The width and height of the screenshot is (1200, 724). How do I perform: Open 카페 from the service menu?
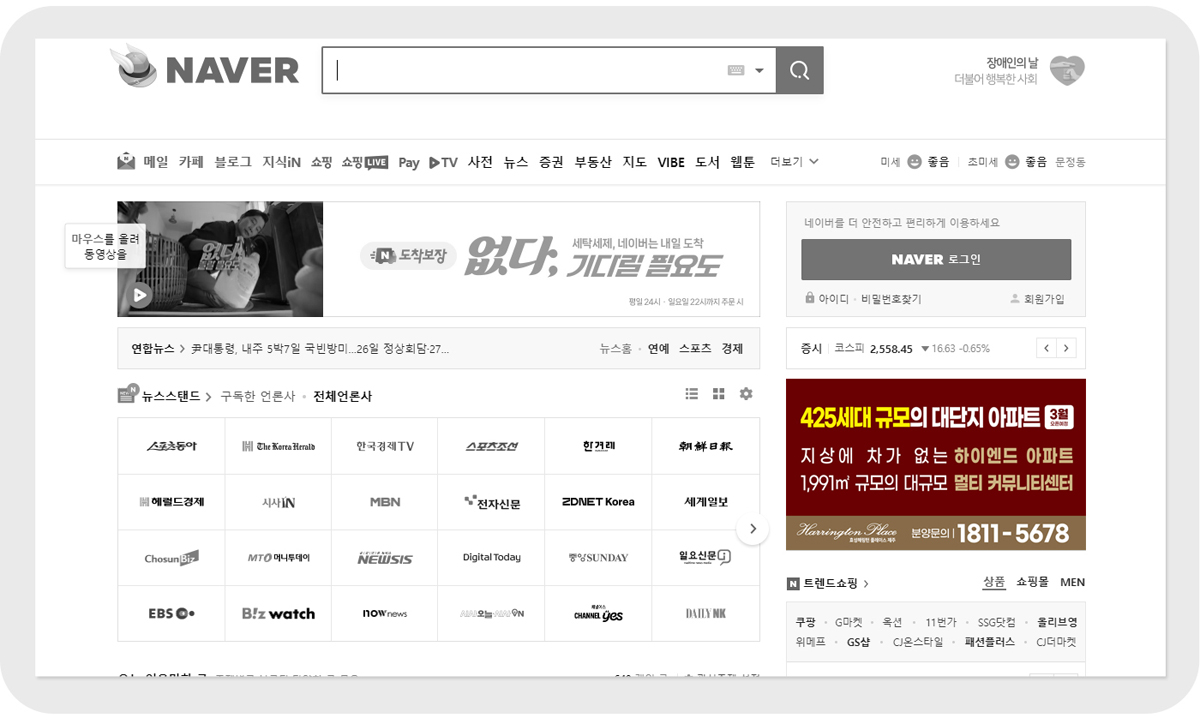point(191,162)
